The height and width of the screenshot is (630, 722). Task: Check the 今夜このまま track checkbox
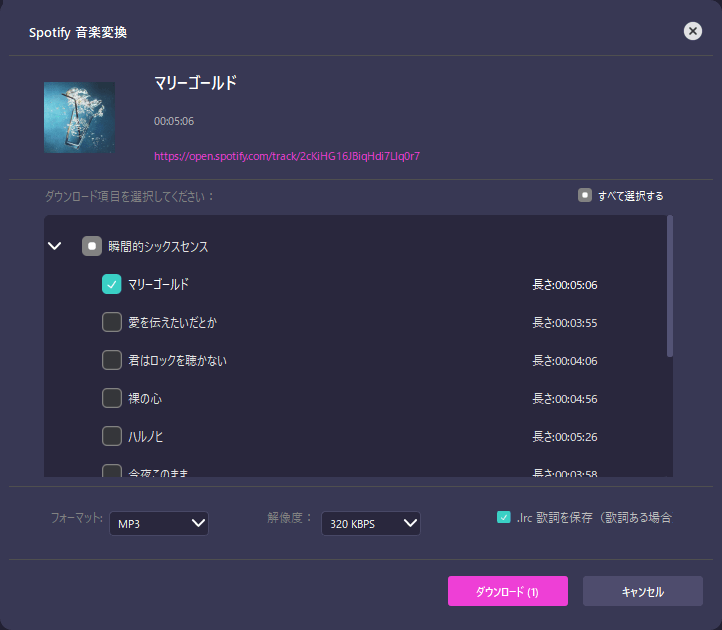click(112, 471)
